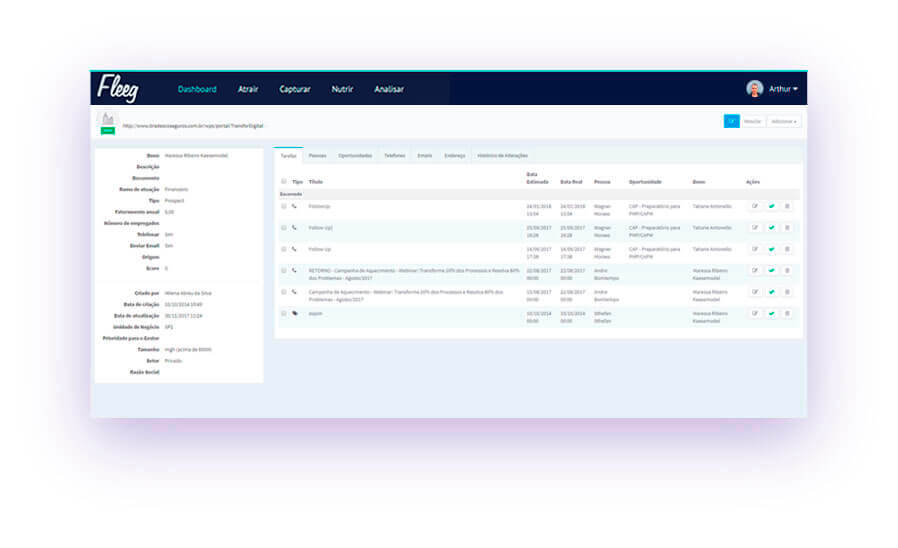Screen dimensions: 898x548
Task: Toggle the select-all tasks checkbox in header
Action: [283, 182]
